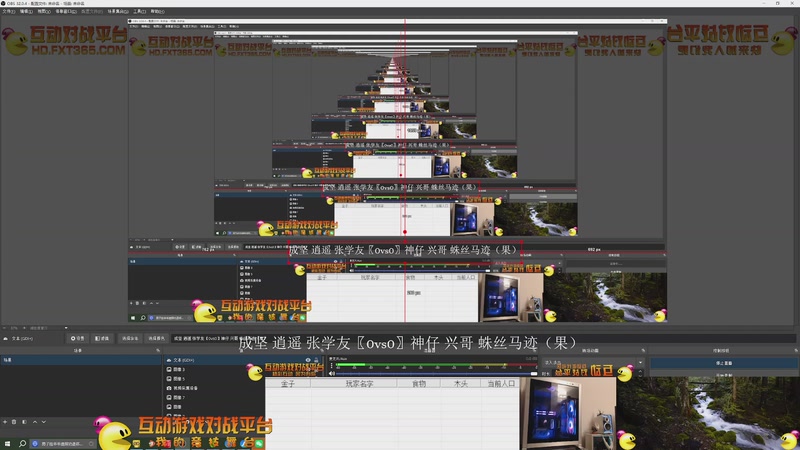Toggle lock of 文本 (GDI+) source
The image size is (800, 450).
pos(316,360)
